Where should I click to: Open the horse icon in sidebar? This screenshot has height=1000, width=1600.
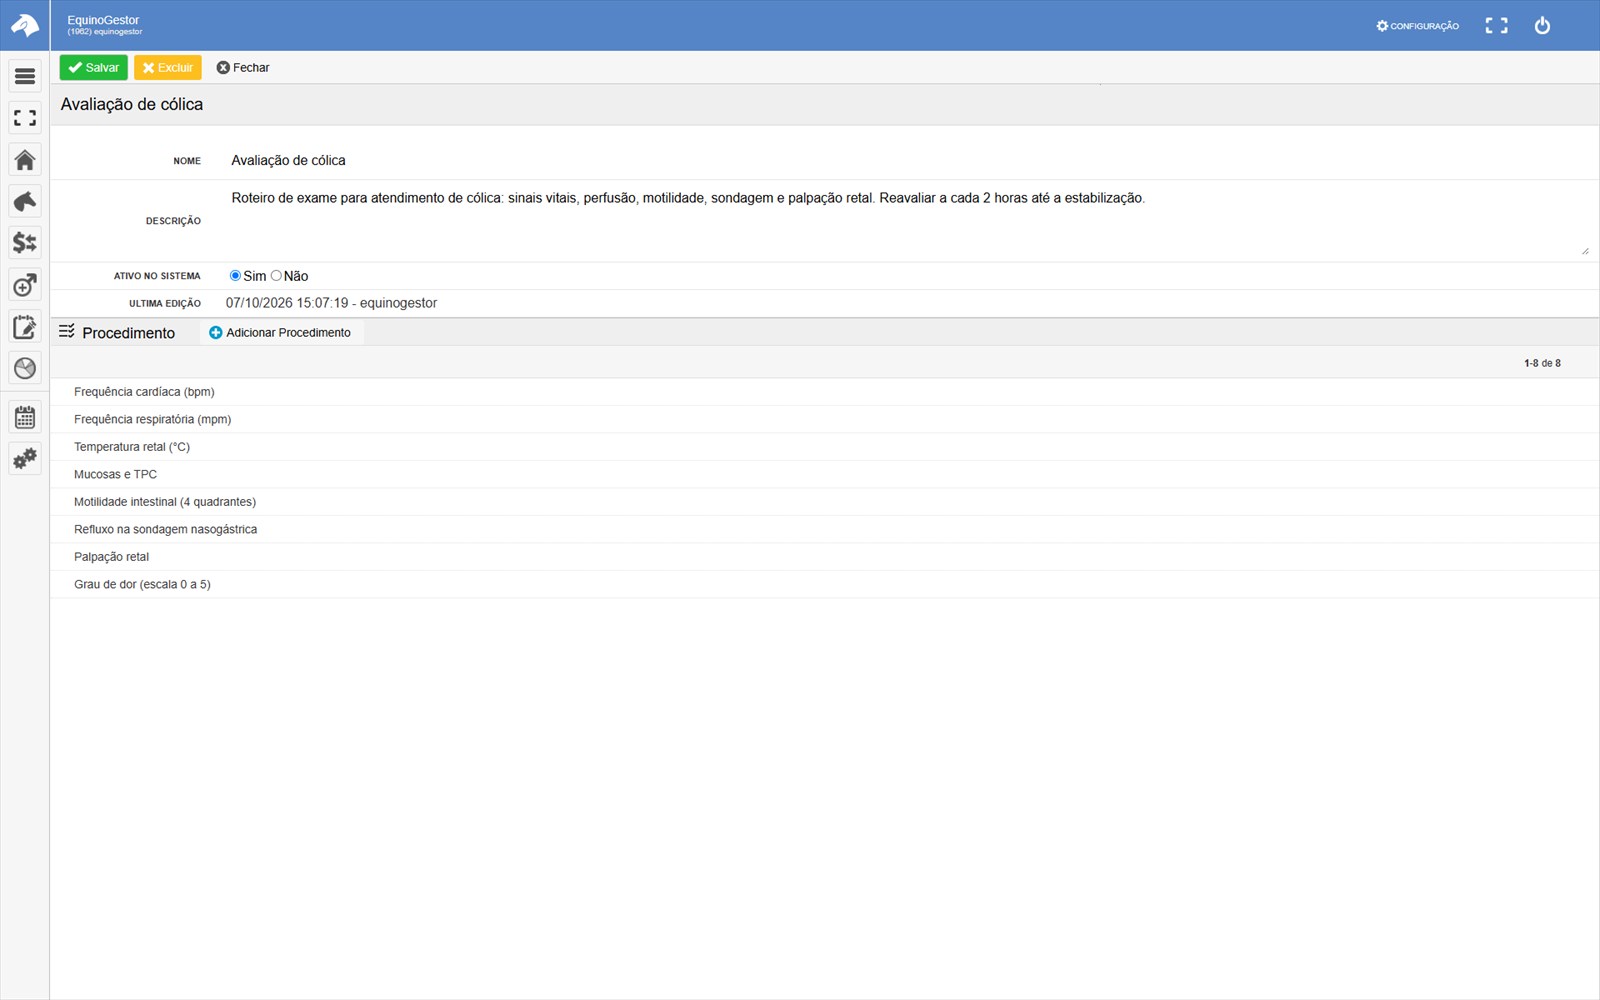click(25, 201)
